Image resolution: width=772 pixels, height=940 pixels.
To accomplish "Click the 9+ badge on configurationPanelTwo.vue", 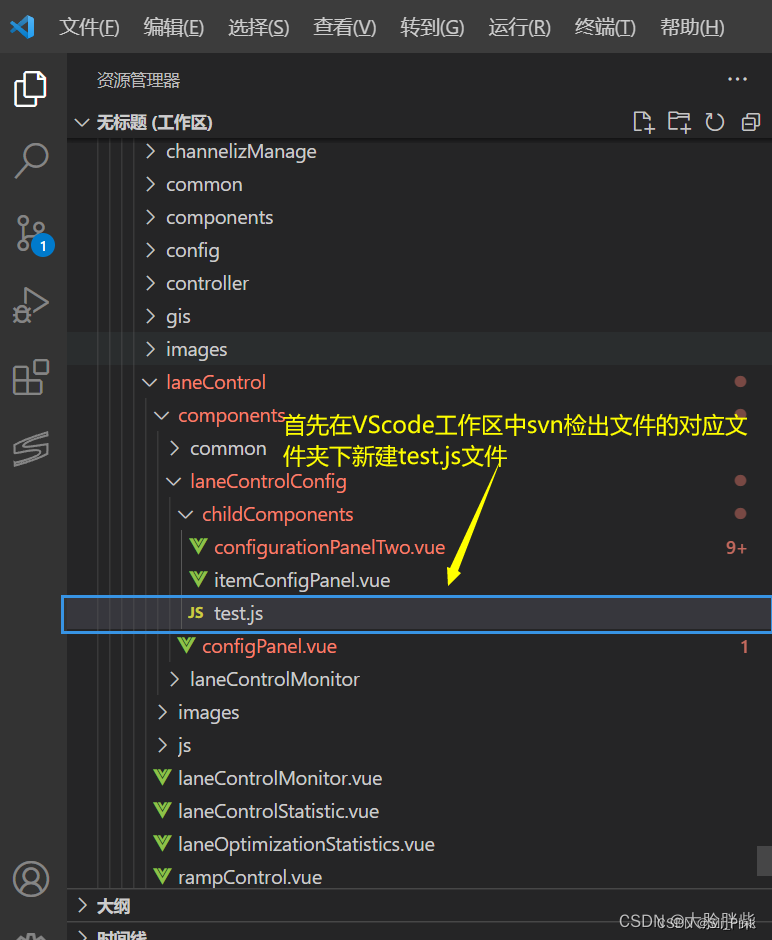I will pyautogui.click(x=736, y=547).
